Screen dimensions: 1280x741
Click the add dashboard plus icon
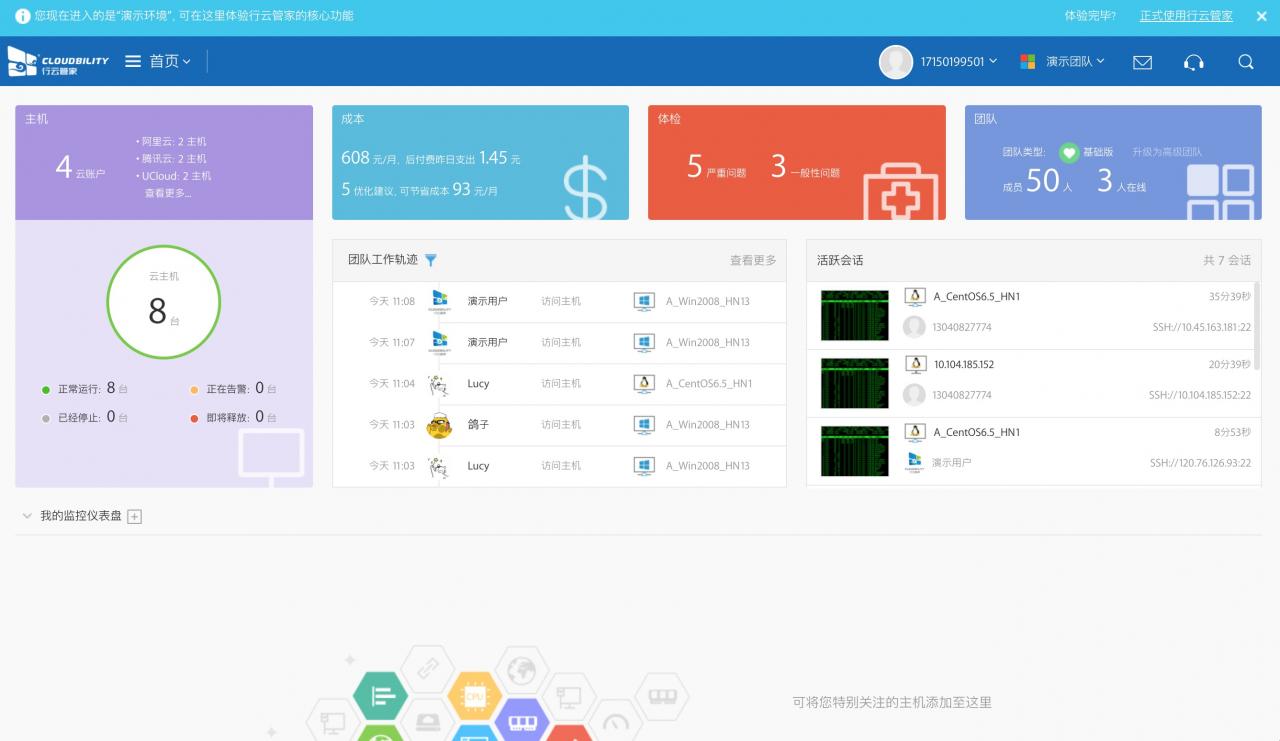coord(135,517)
